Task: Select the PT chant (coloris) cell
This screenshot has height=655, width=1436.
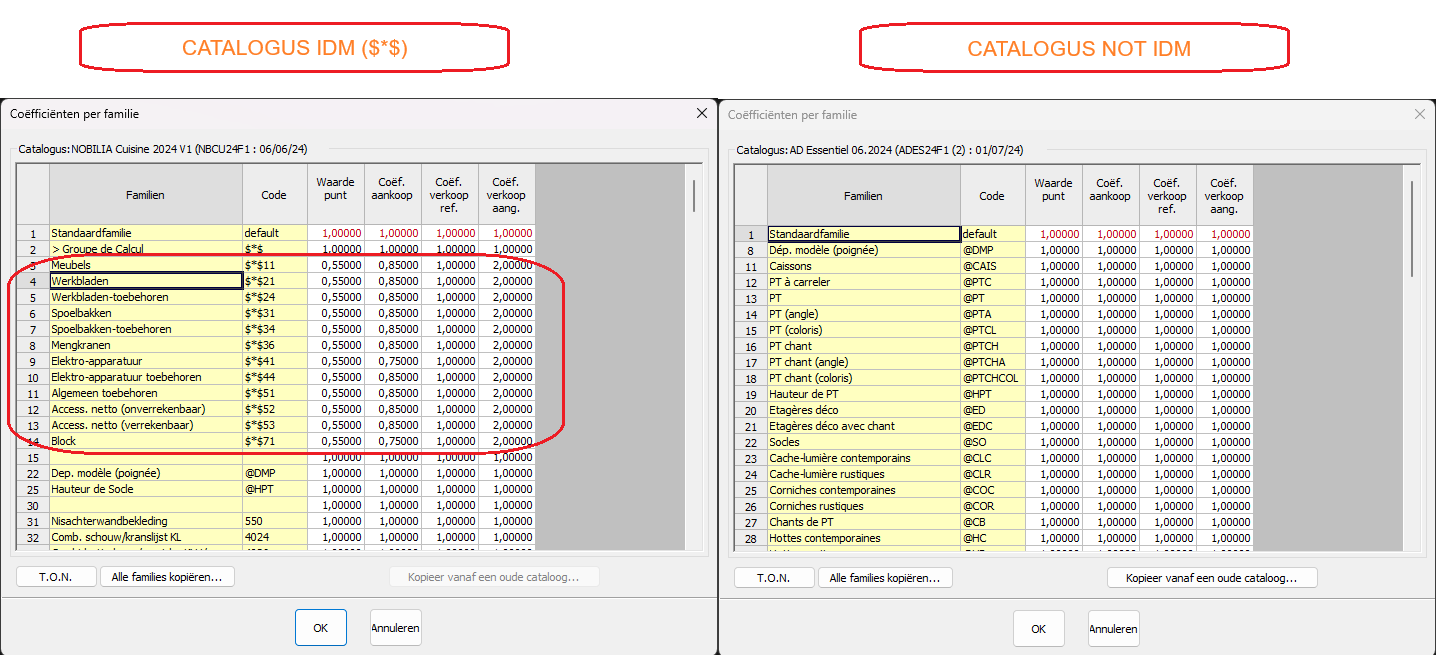Action: (x=864, y=378)
